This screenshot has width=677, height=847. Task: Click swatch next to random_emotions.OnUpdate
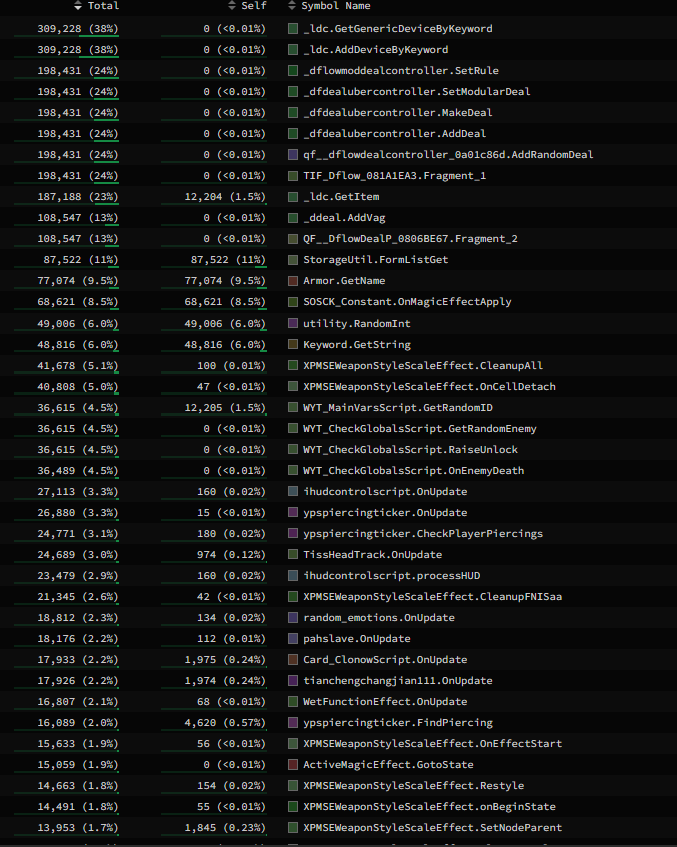coord(293,617)
